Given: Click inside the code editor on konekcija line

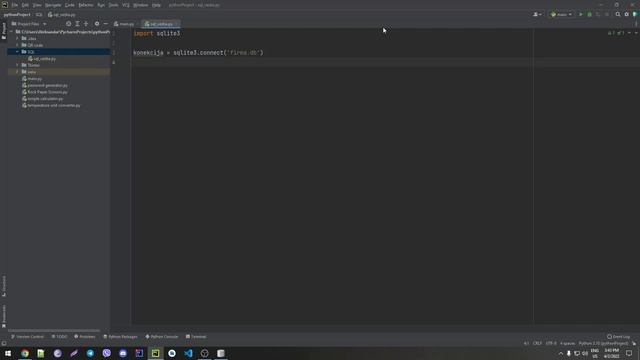Looking at the screenshot, I should (x=198, y=53).
